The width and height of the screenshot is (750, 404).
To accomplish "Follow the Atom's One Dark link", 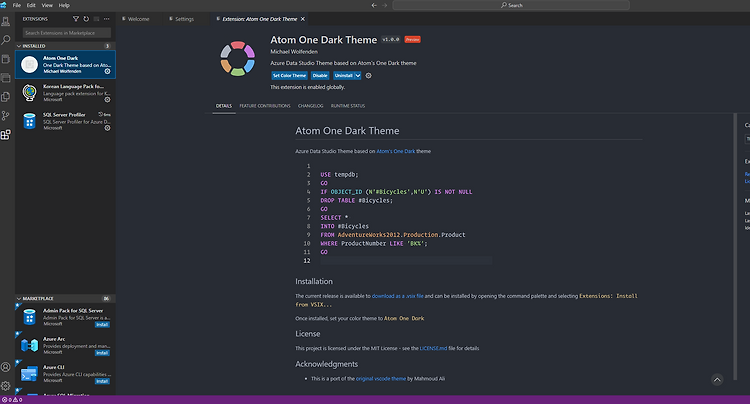I will pos(396,151).
